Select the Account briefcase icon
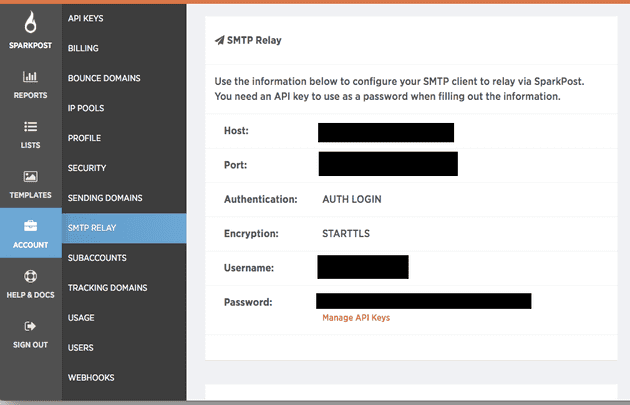 point(30,226)
